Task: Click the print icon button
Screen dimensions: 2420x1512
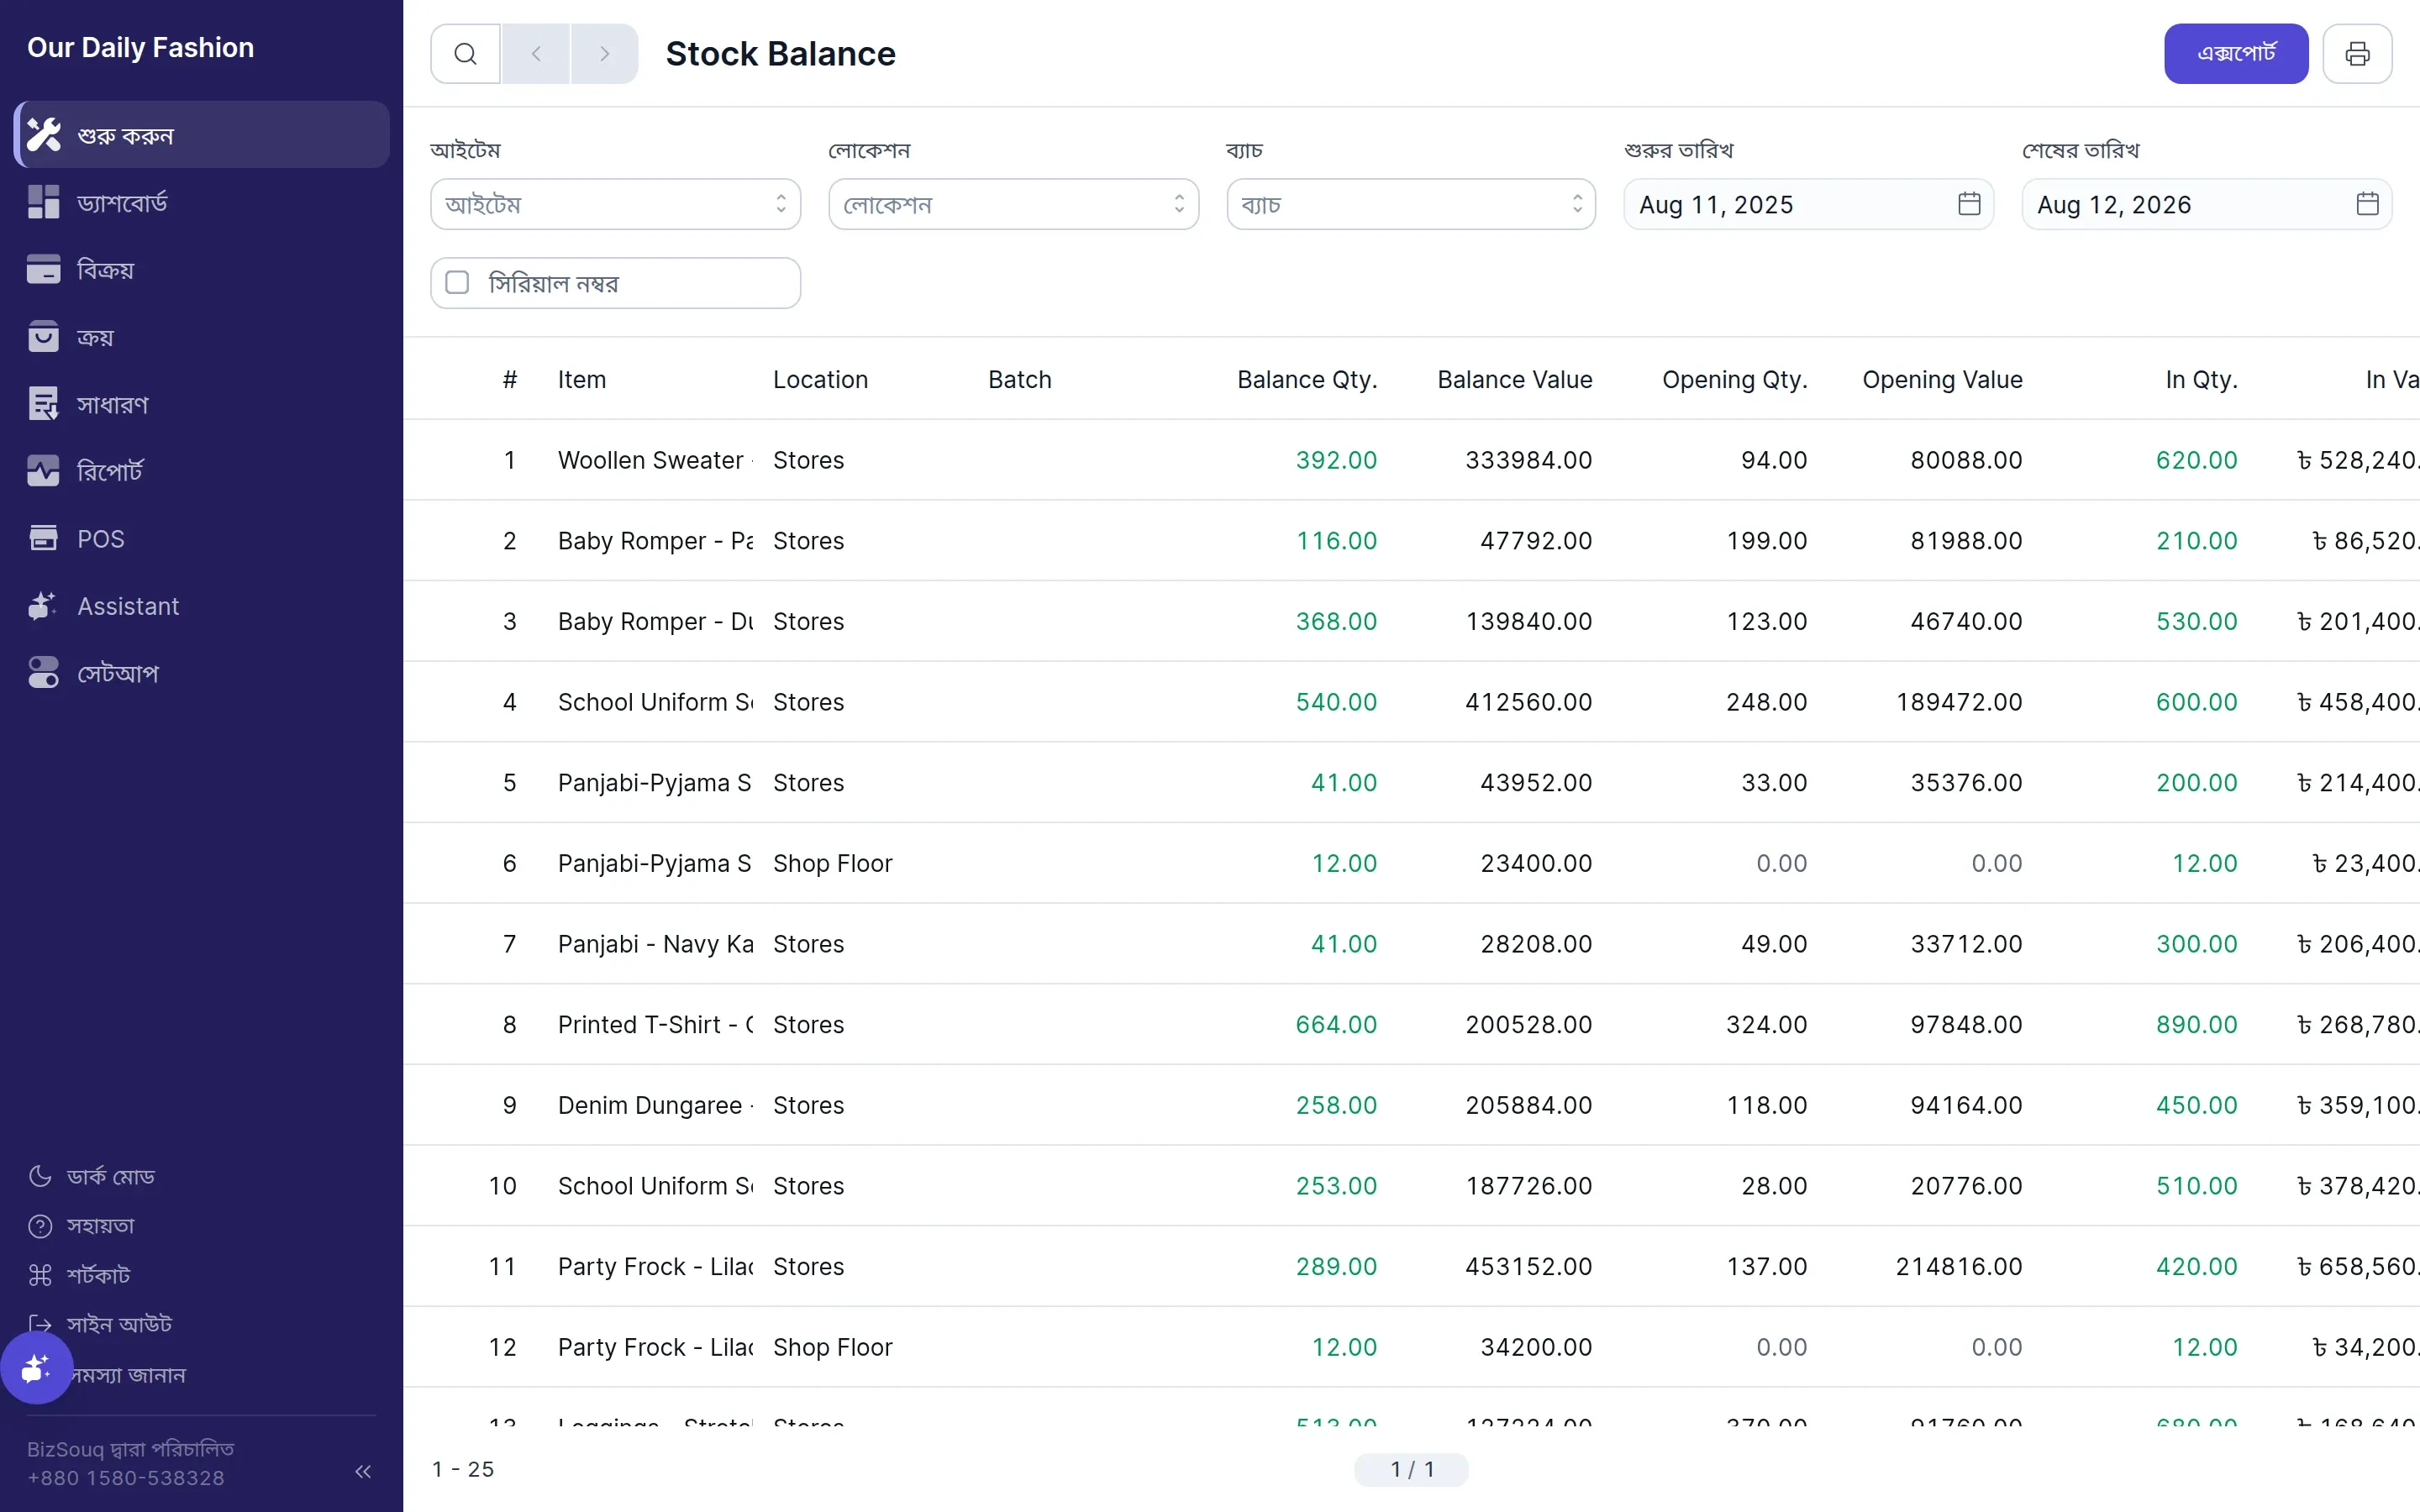Action: coord(2357,54)
